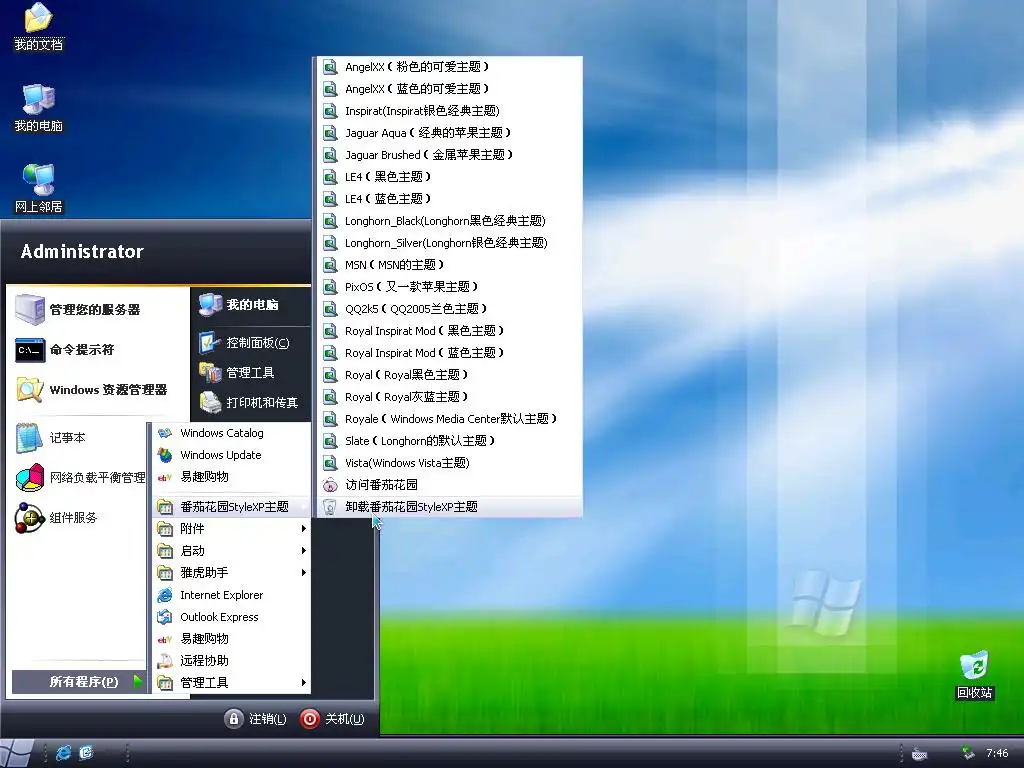Apply AngelXX 蓝色的可爱主题
The height and width of the screenshot is (768, 1024).
click(x=449, y=89)
